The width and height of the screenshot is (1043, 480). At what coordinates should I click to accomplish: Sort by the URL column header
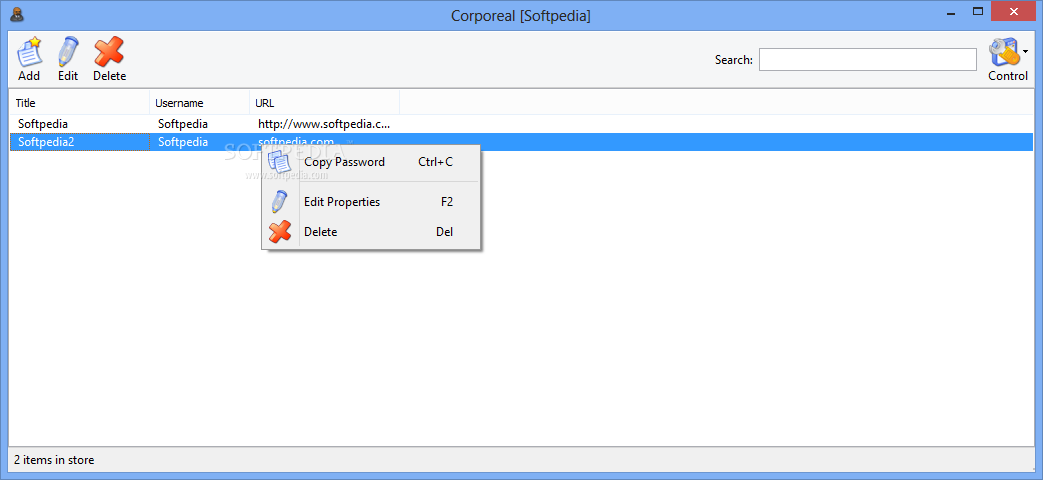click(x=325, y=103)
